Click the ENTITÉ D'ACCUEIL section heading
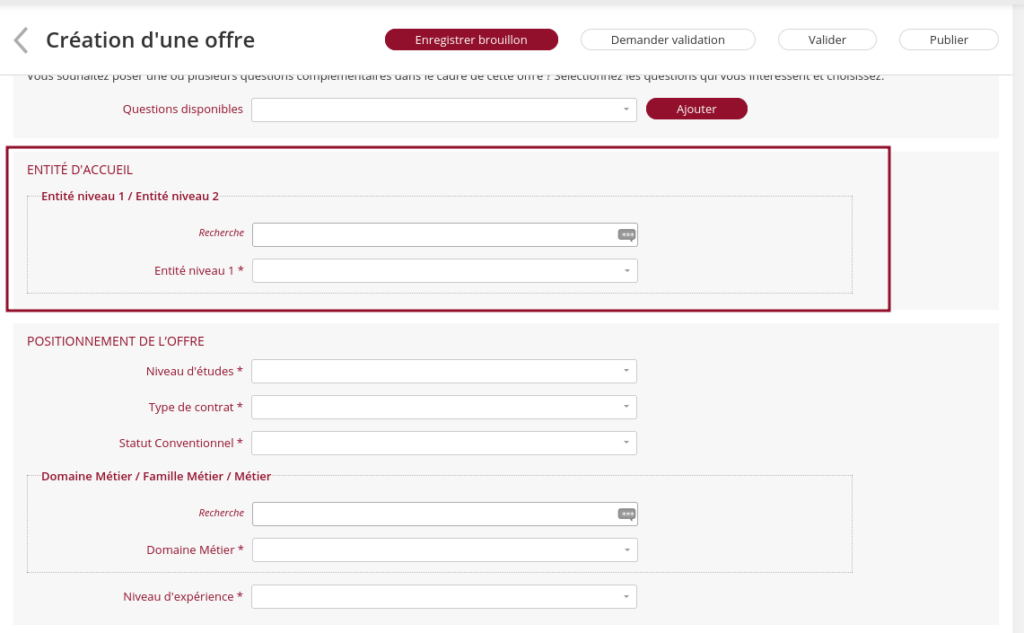 [x=79, y=170]
